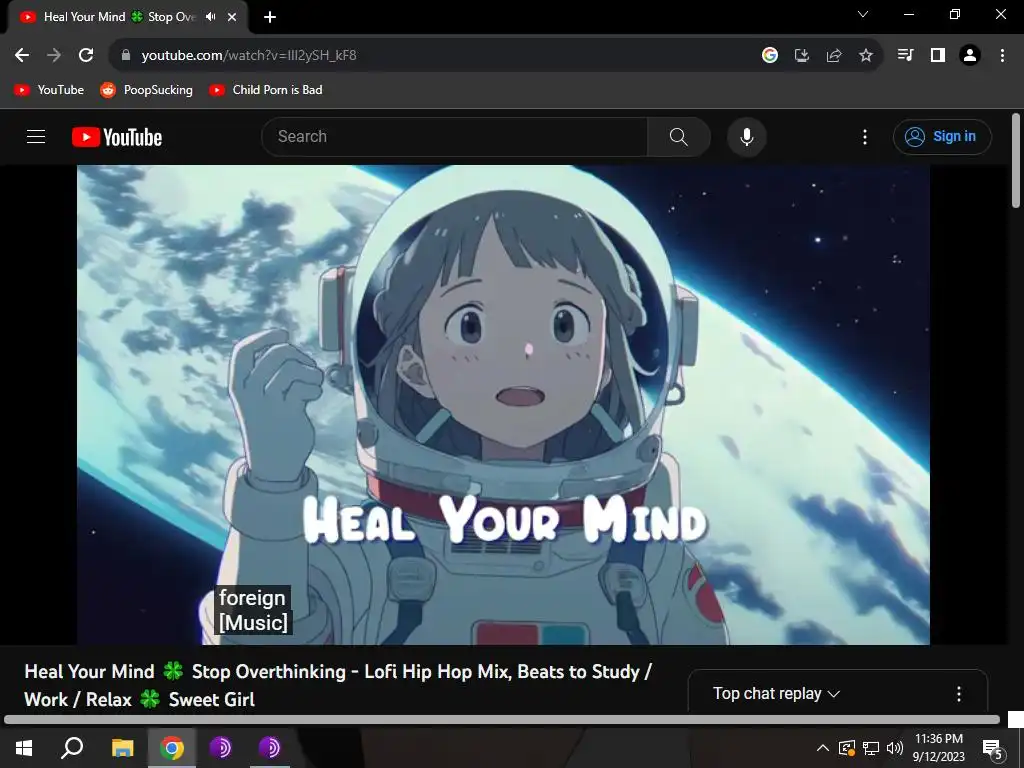Open the clock showing 11:36 PM

(x=938, y=748)
